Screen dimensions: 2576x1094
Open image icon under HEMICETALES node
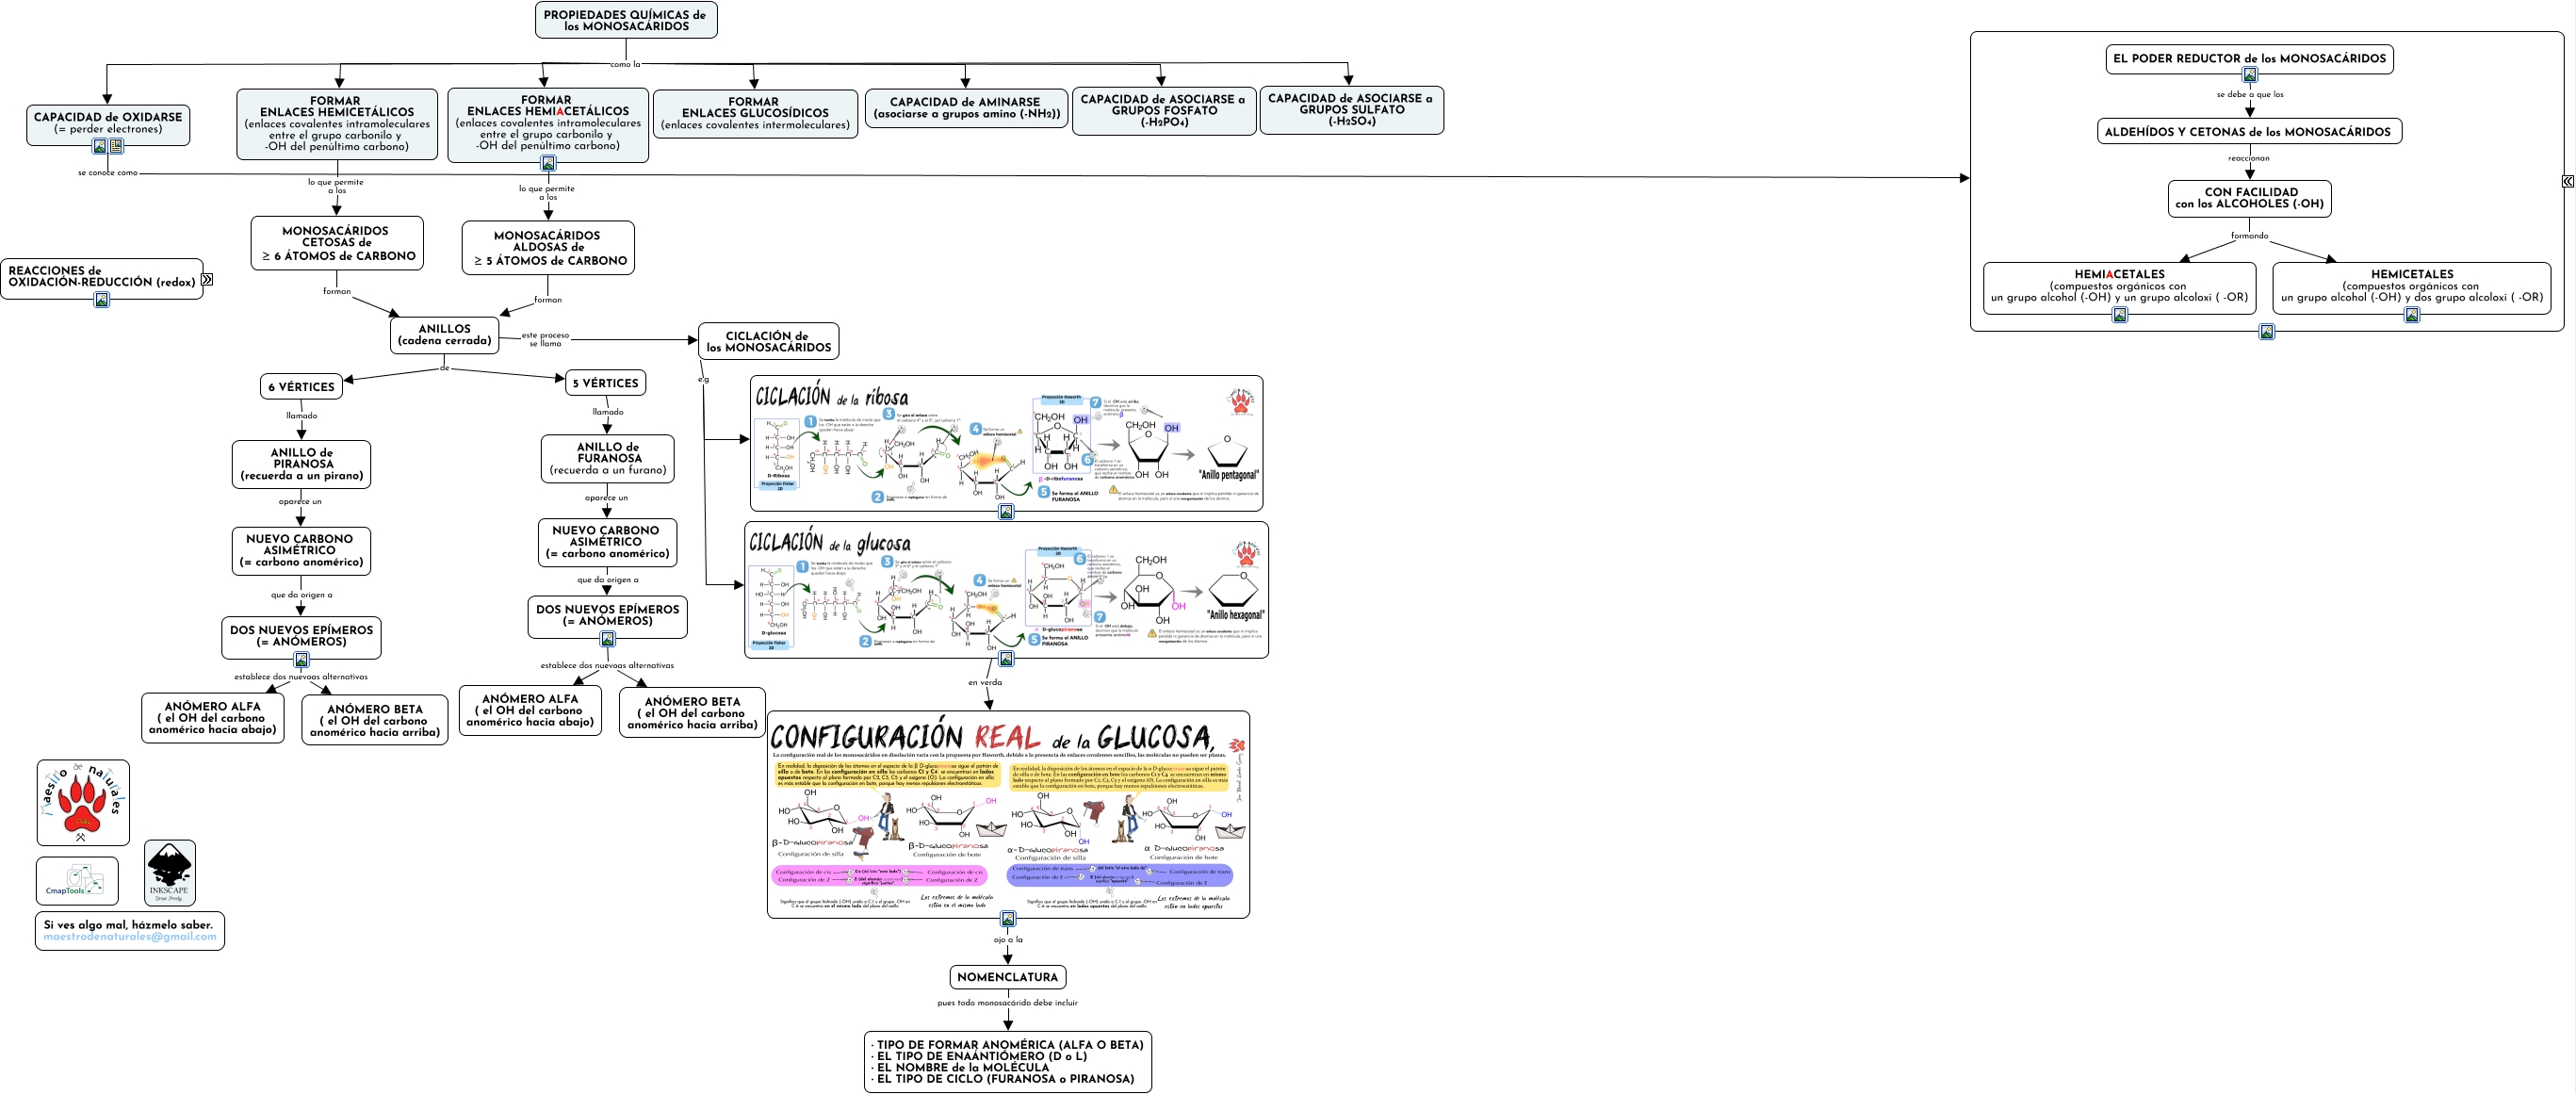coord(2412,315)
